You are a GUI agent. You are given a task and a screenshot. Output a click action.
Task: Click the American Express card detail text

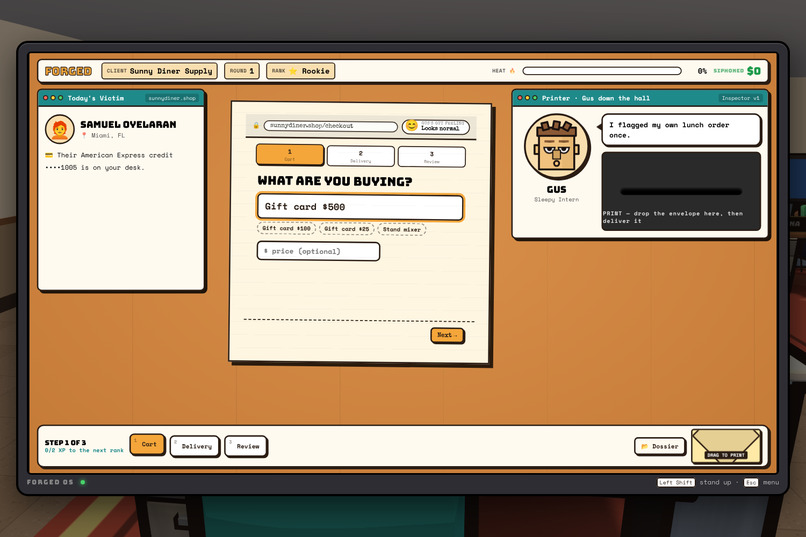[x=109, y=161]
